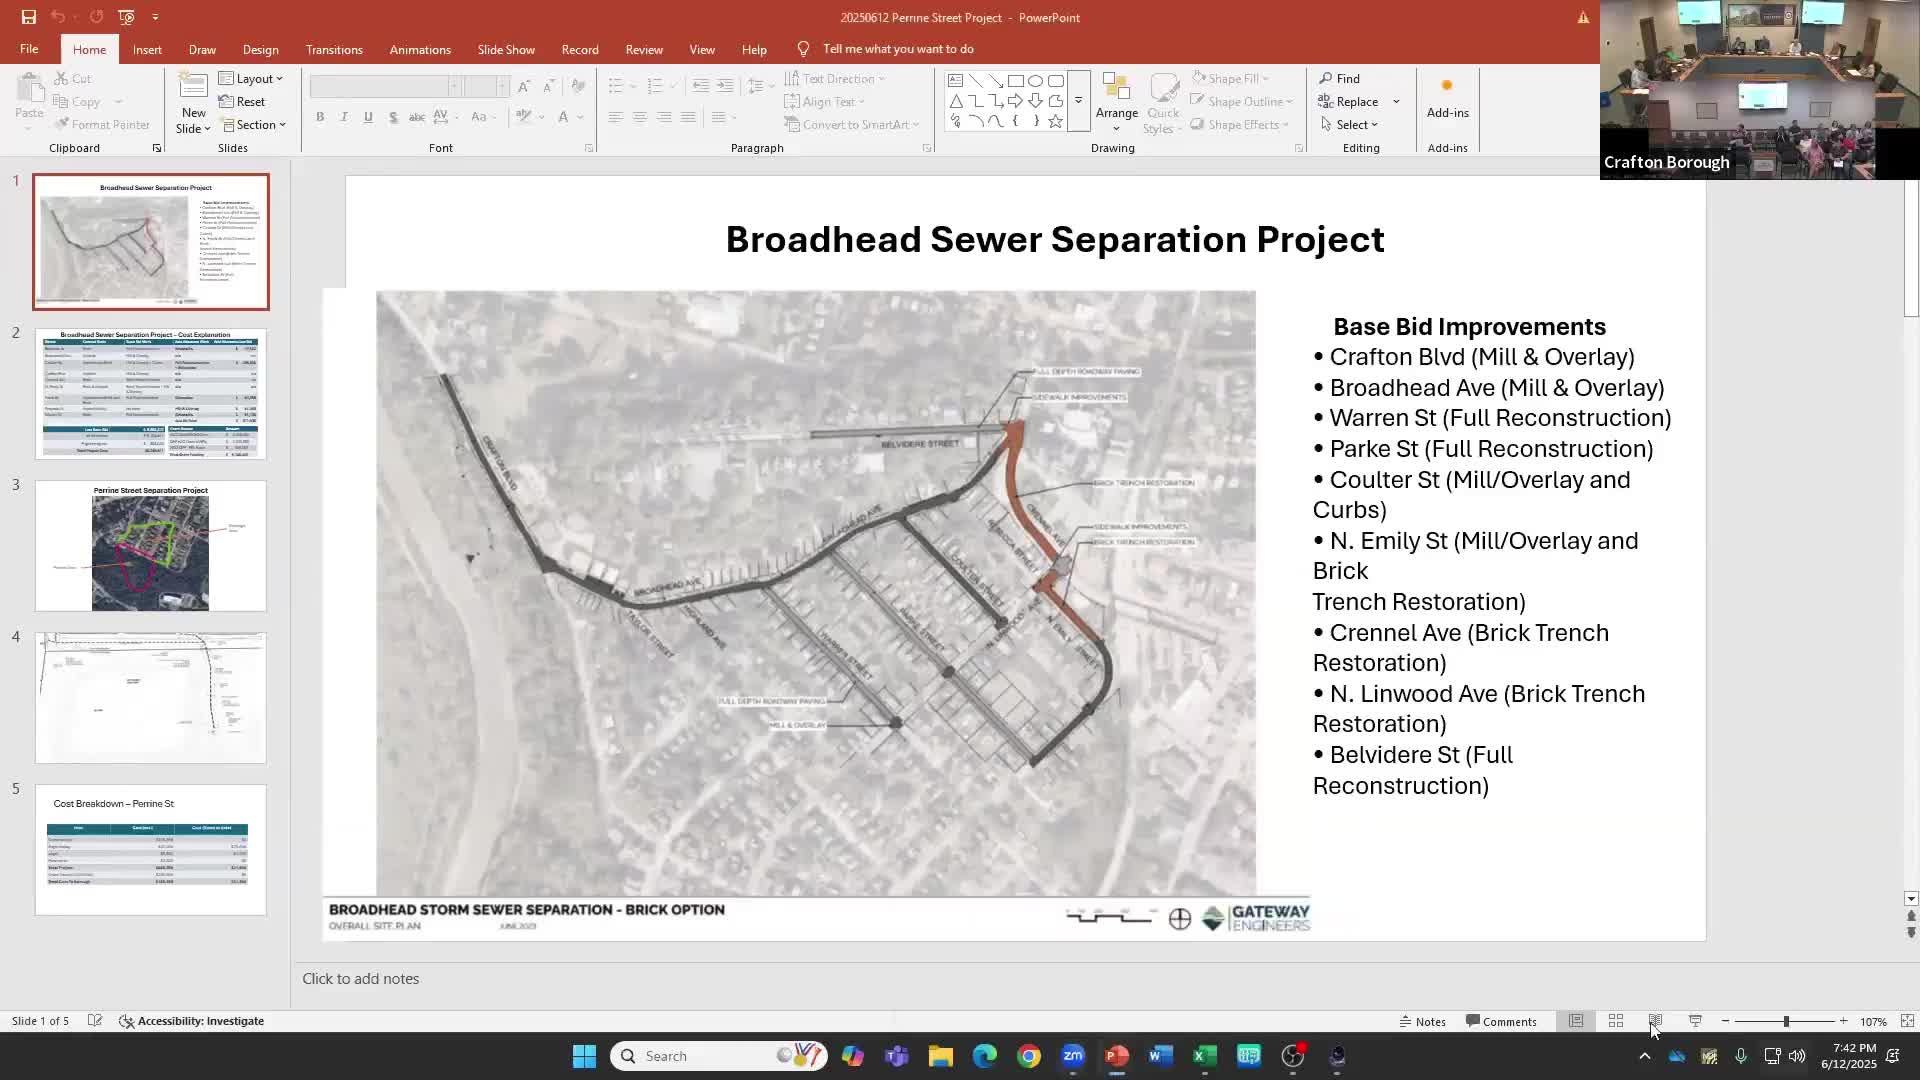Click the Save icon in title bar
This screenshot has height=1080, width=1920.
(x=28, y=17)
